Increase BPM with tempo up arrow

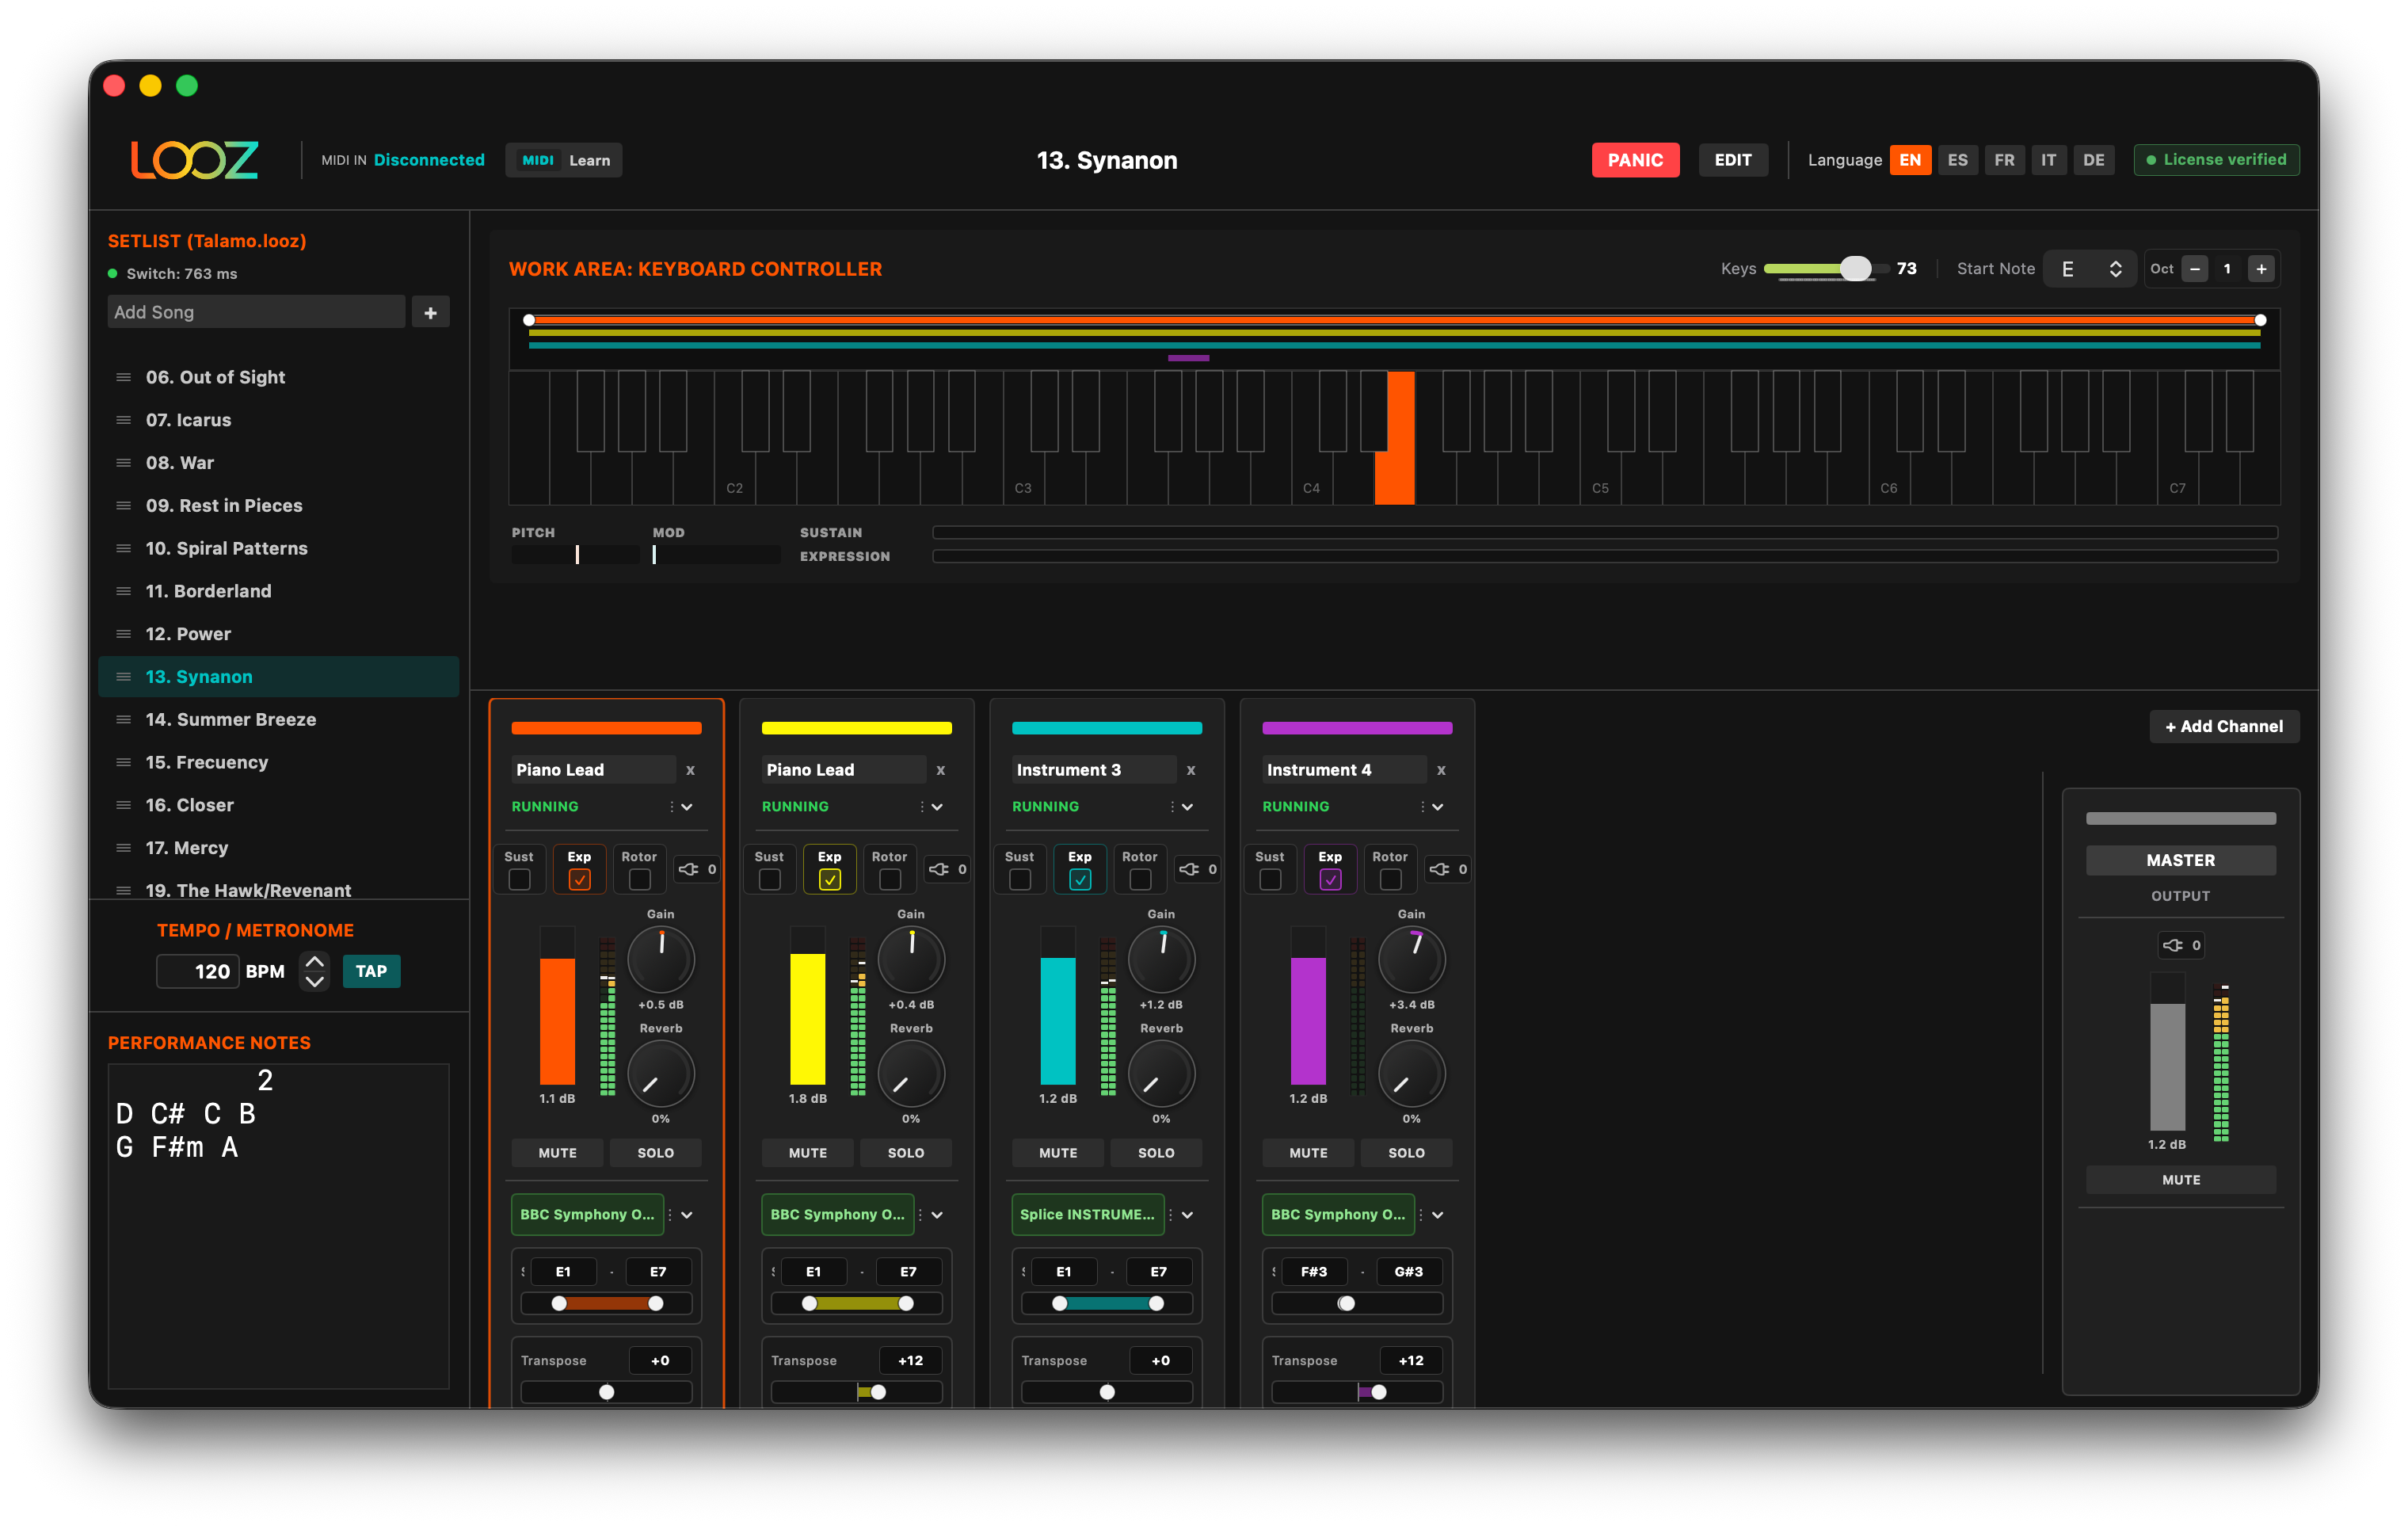(x=314, y=961)
